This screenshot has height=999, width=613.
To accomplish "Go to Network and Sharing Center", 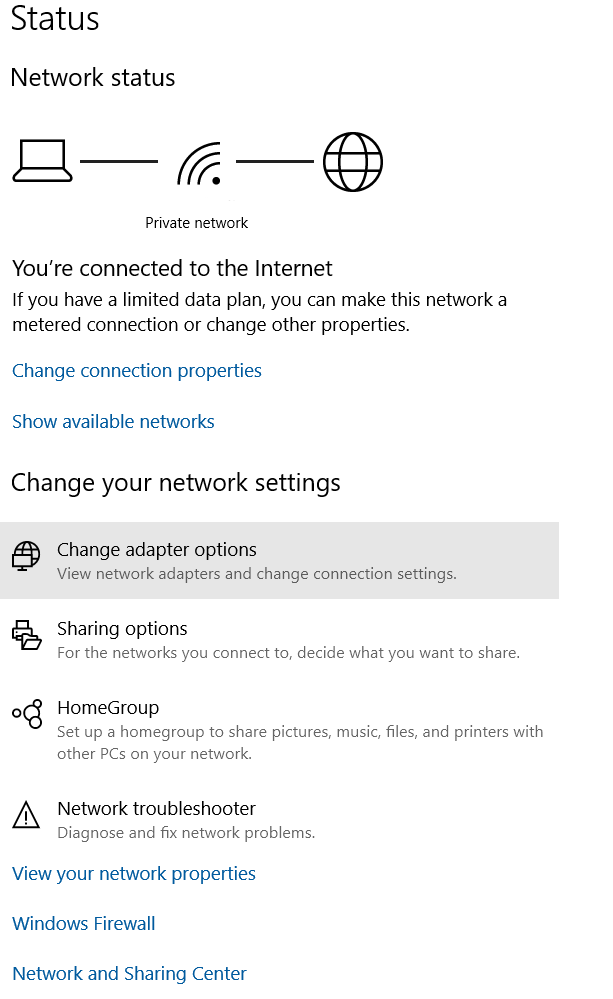I will point(129,974).
